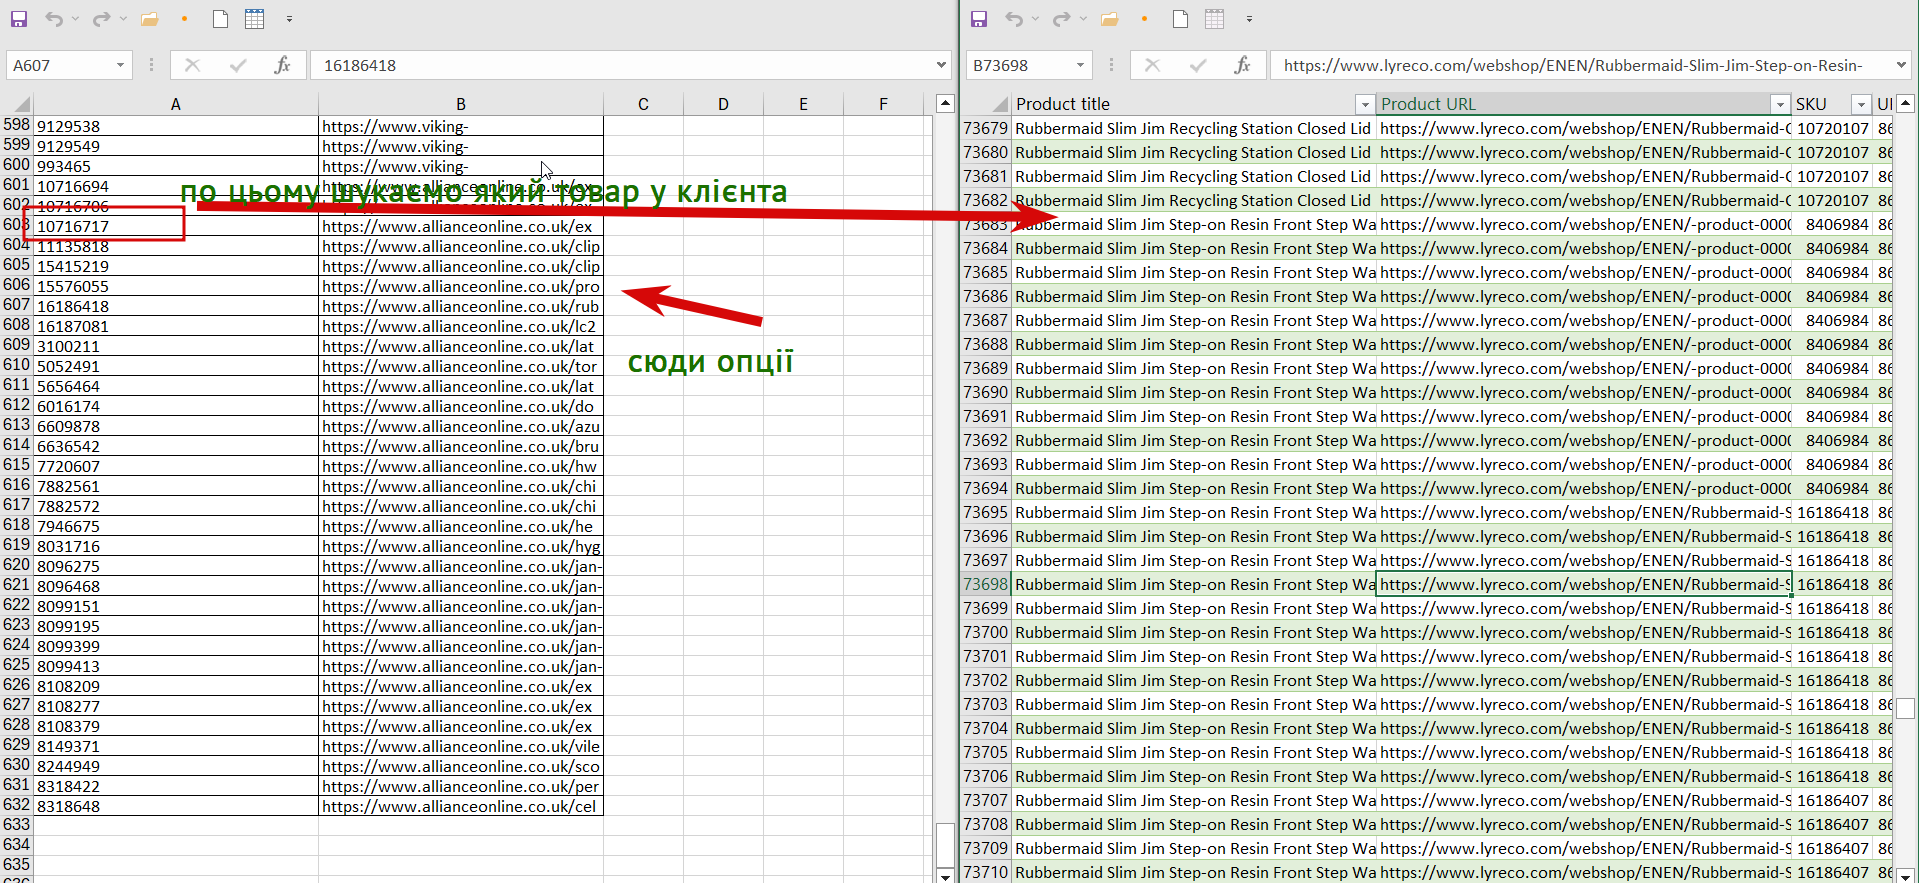This screenshot has height=883, width=1919.
Task: Open undo history dropdown in left window
Action: (x=75, y=19)
